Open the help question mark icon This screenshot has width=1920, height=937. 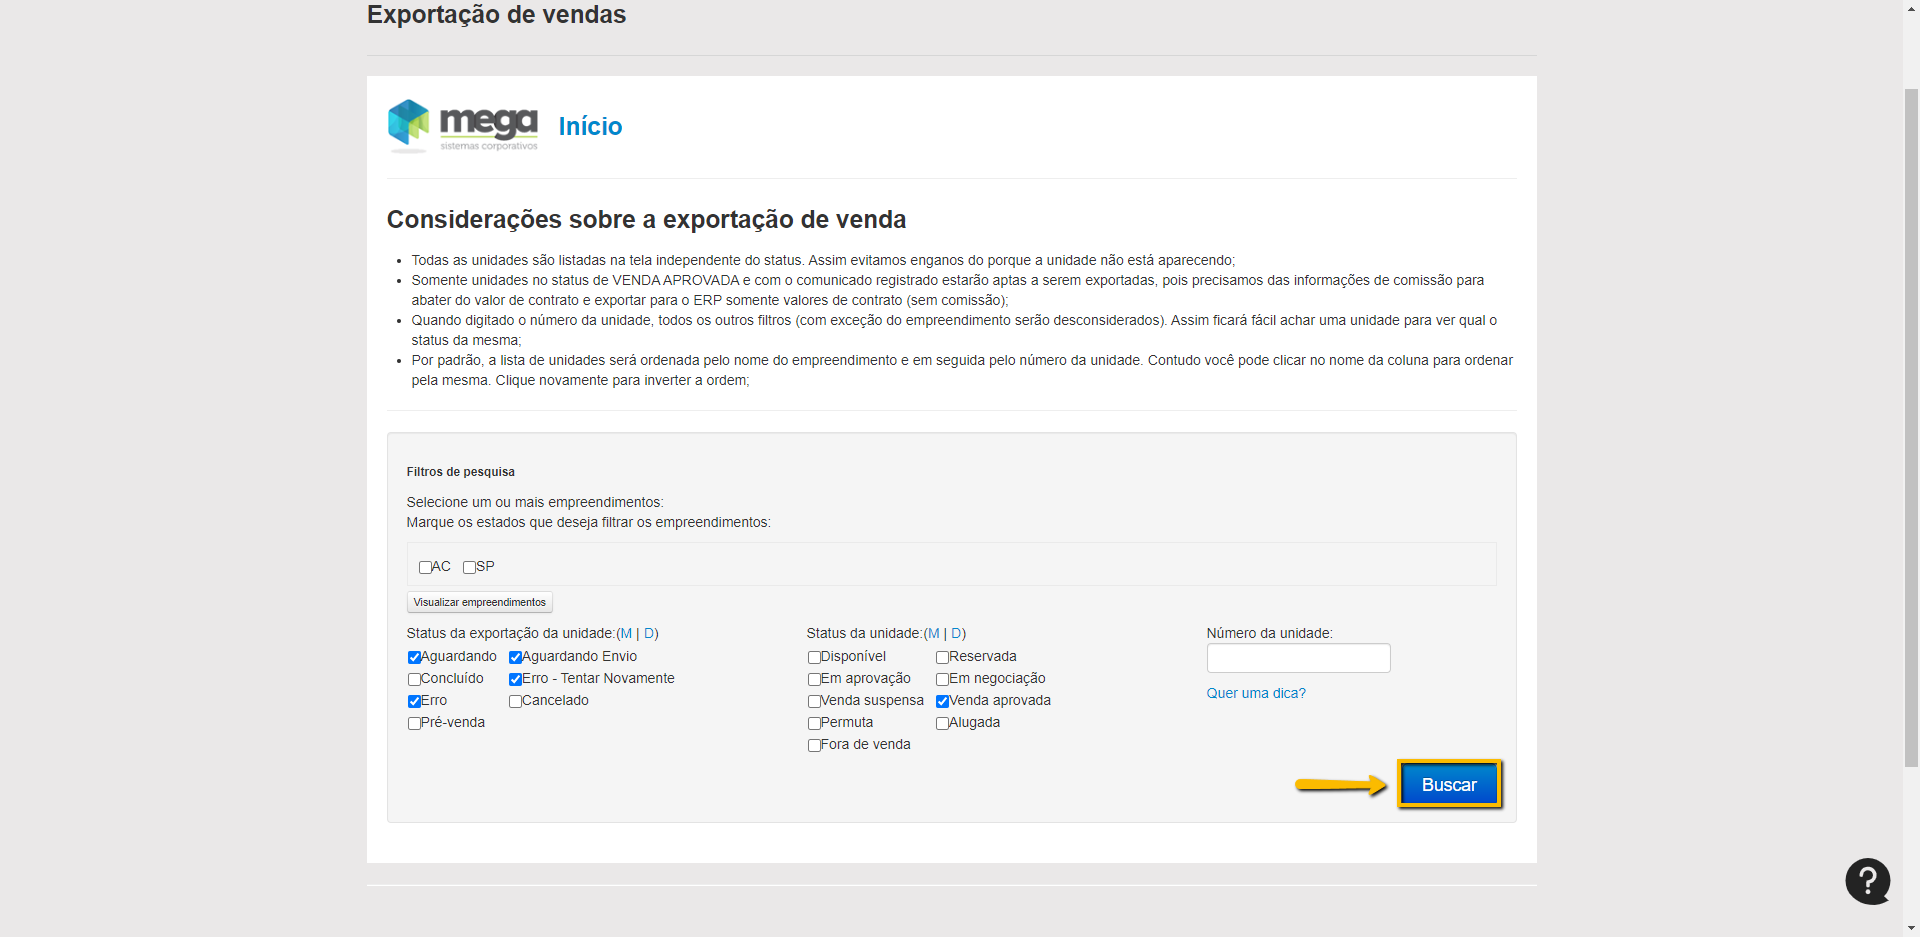pos(1867,881)
